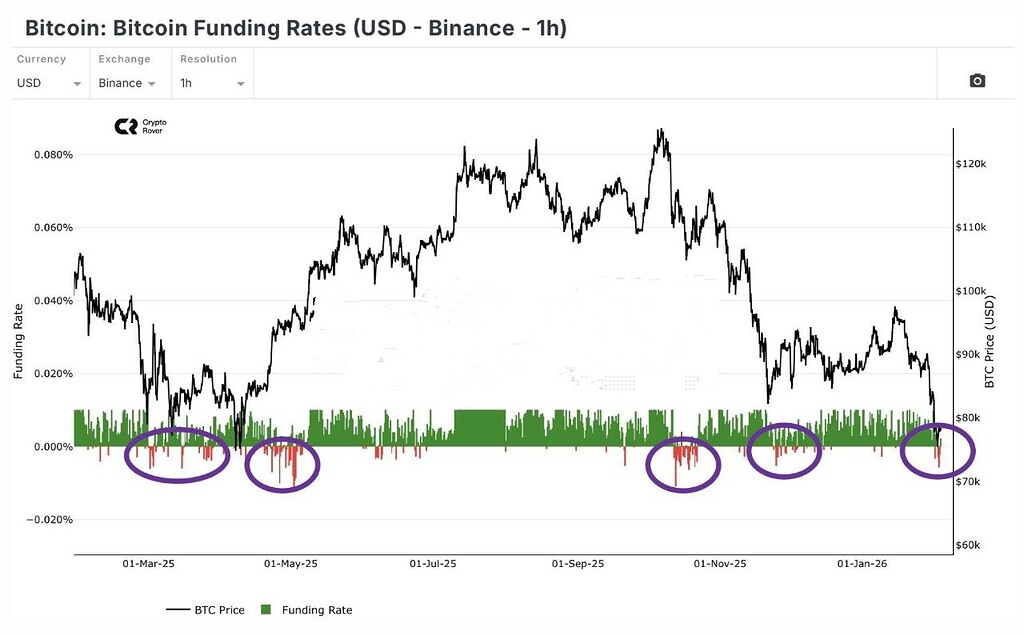The width and height of the screenshot is (1024, 635).
Task: Click the camera snapshot icon
Action: pyautogui.click(x=977, y=81)
